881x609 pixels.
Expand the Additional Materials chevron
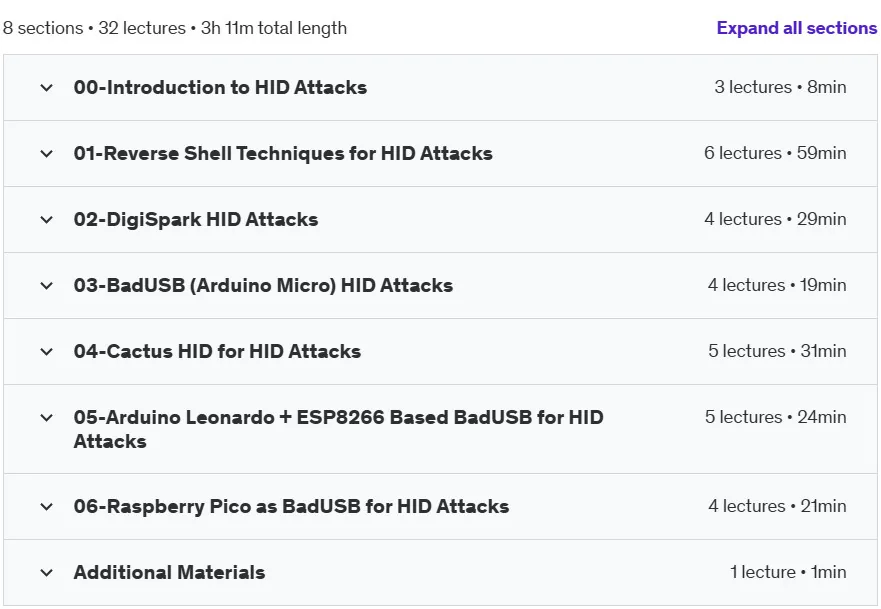coord(47,572)
